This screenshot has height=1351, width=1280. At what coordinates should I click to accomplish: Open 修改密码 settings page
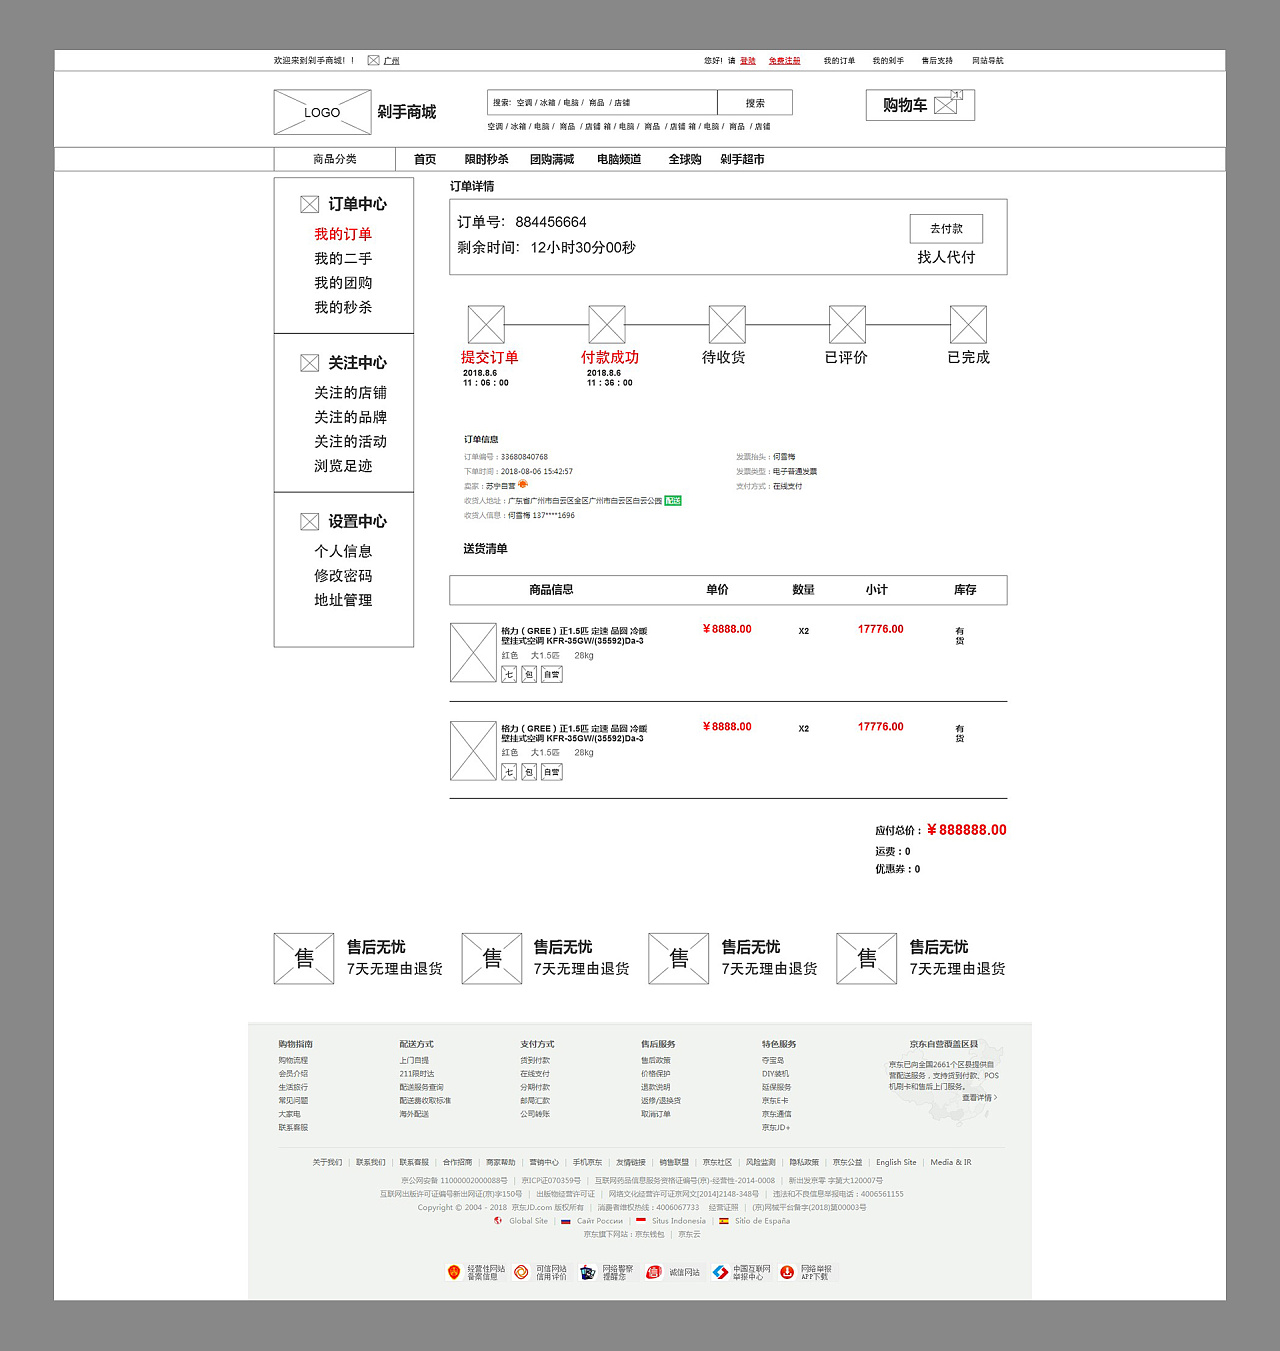point(343,576)
